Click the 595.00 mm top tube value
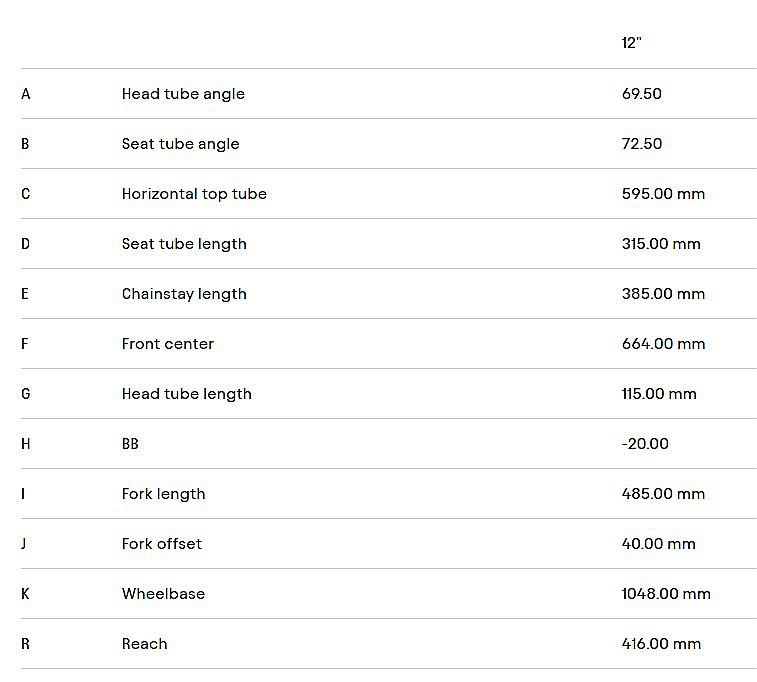Screen dimensions: 757x682 pyautogui.click(x=663, y=194)
